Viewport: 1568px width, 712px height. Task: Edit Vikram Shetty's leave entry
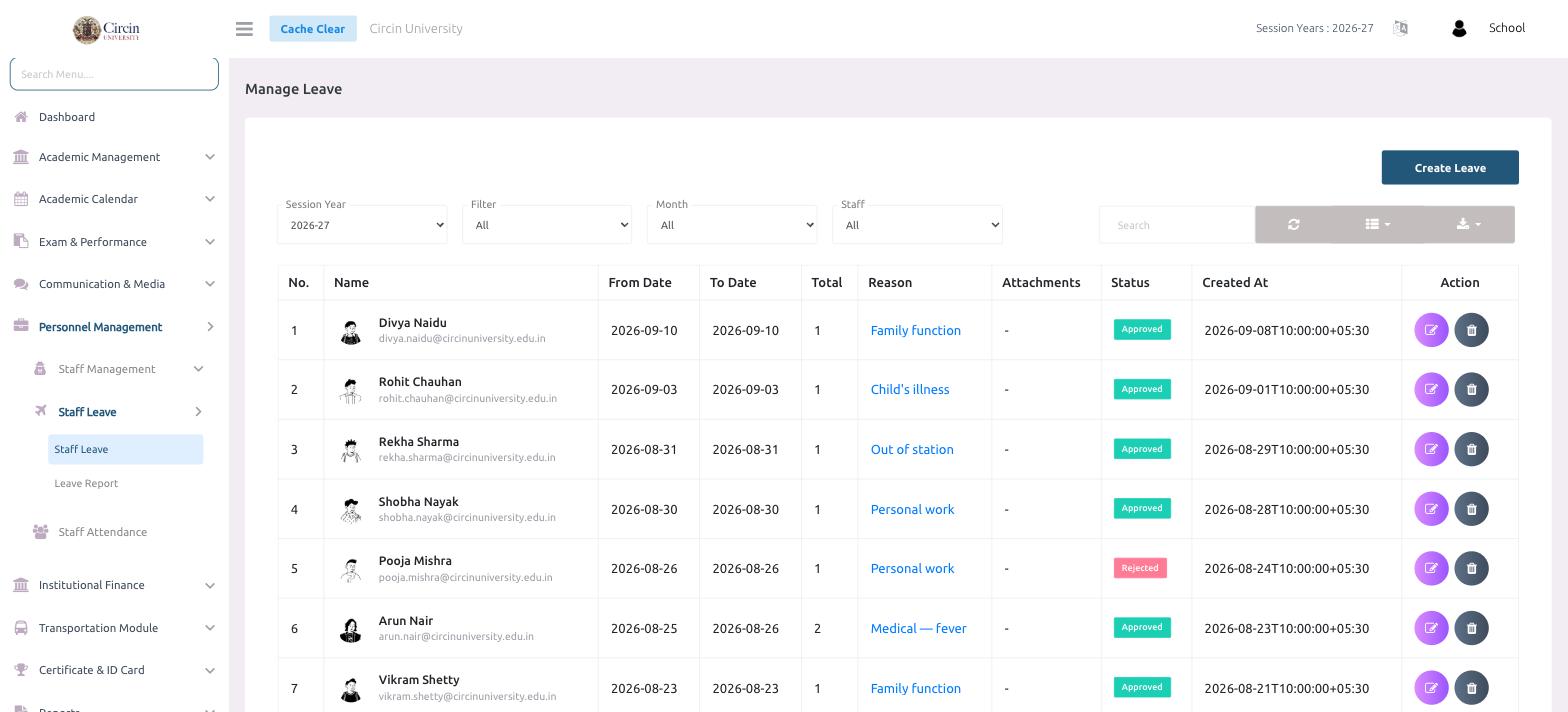click(x=1431, y=688)
